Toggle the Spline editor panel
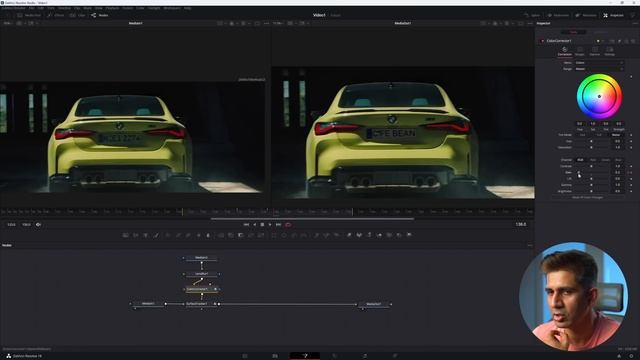 coord(532,15)
